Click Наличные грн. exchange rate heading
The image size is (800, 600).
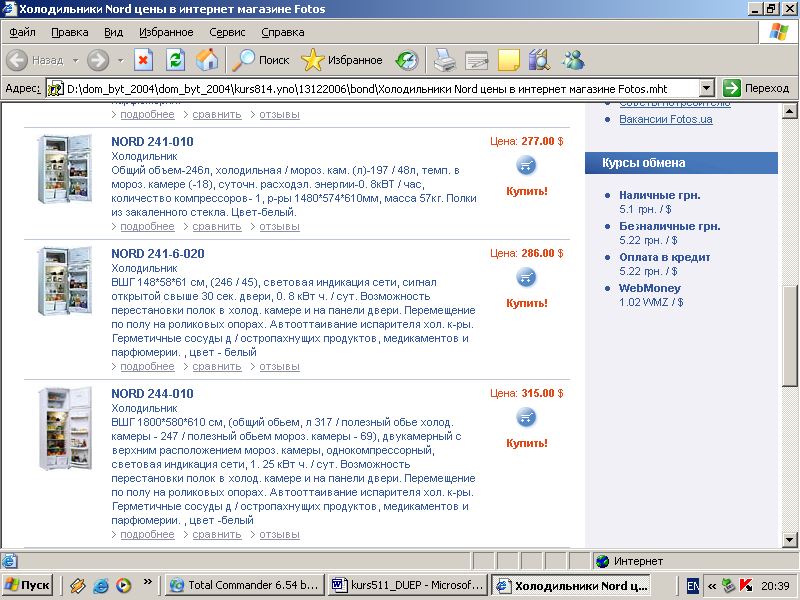tap(660, 195)
